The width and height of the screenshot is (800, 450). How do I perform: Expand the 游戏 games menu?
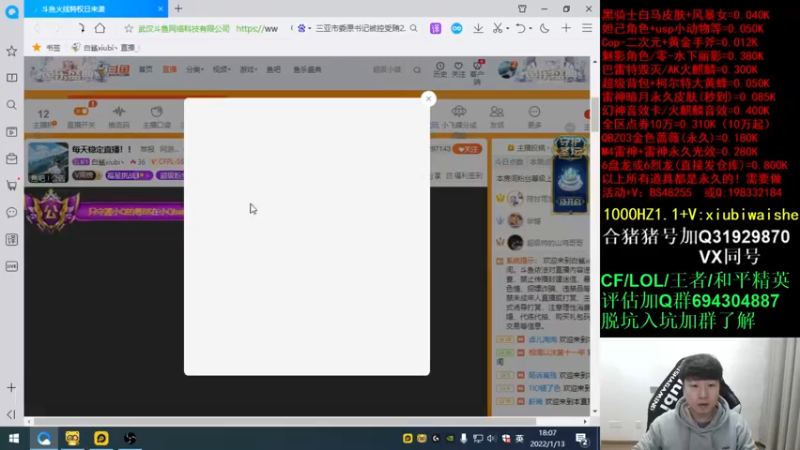pyautogui.click(x=248, y=69)
